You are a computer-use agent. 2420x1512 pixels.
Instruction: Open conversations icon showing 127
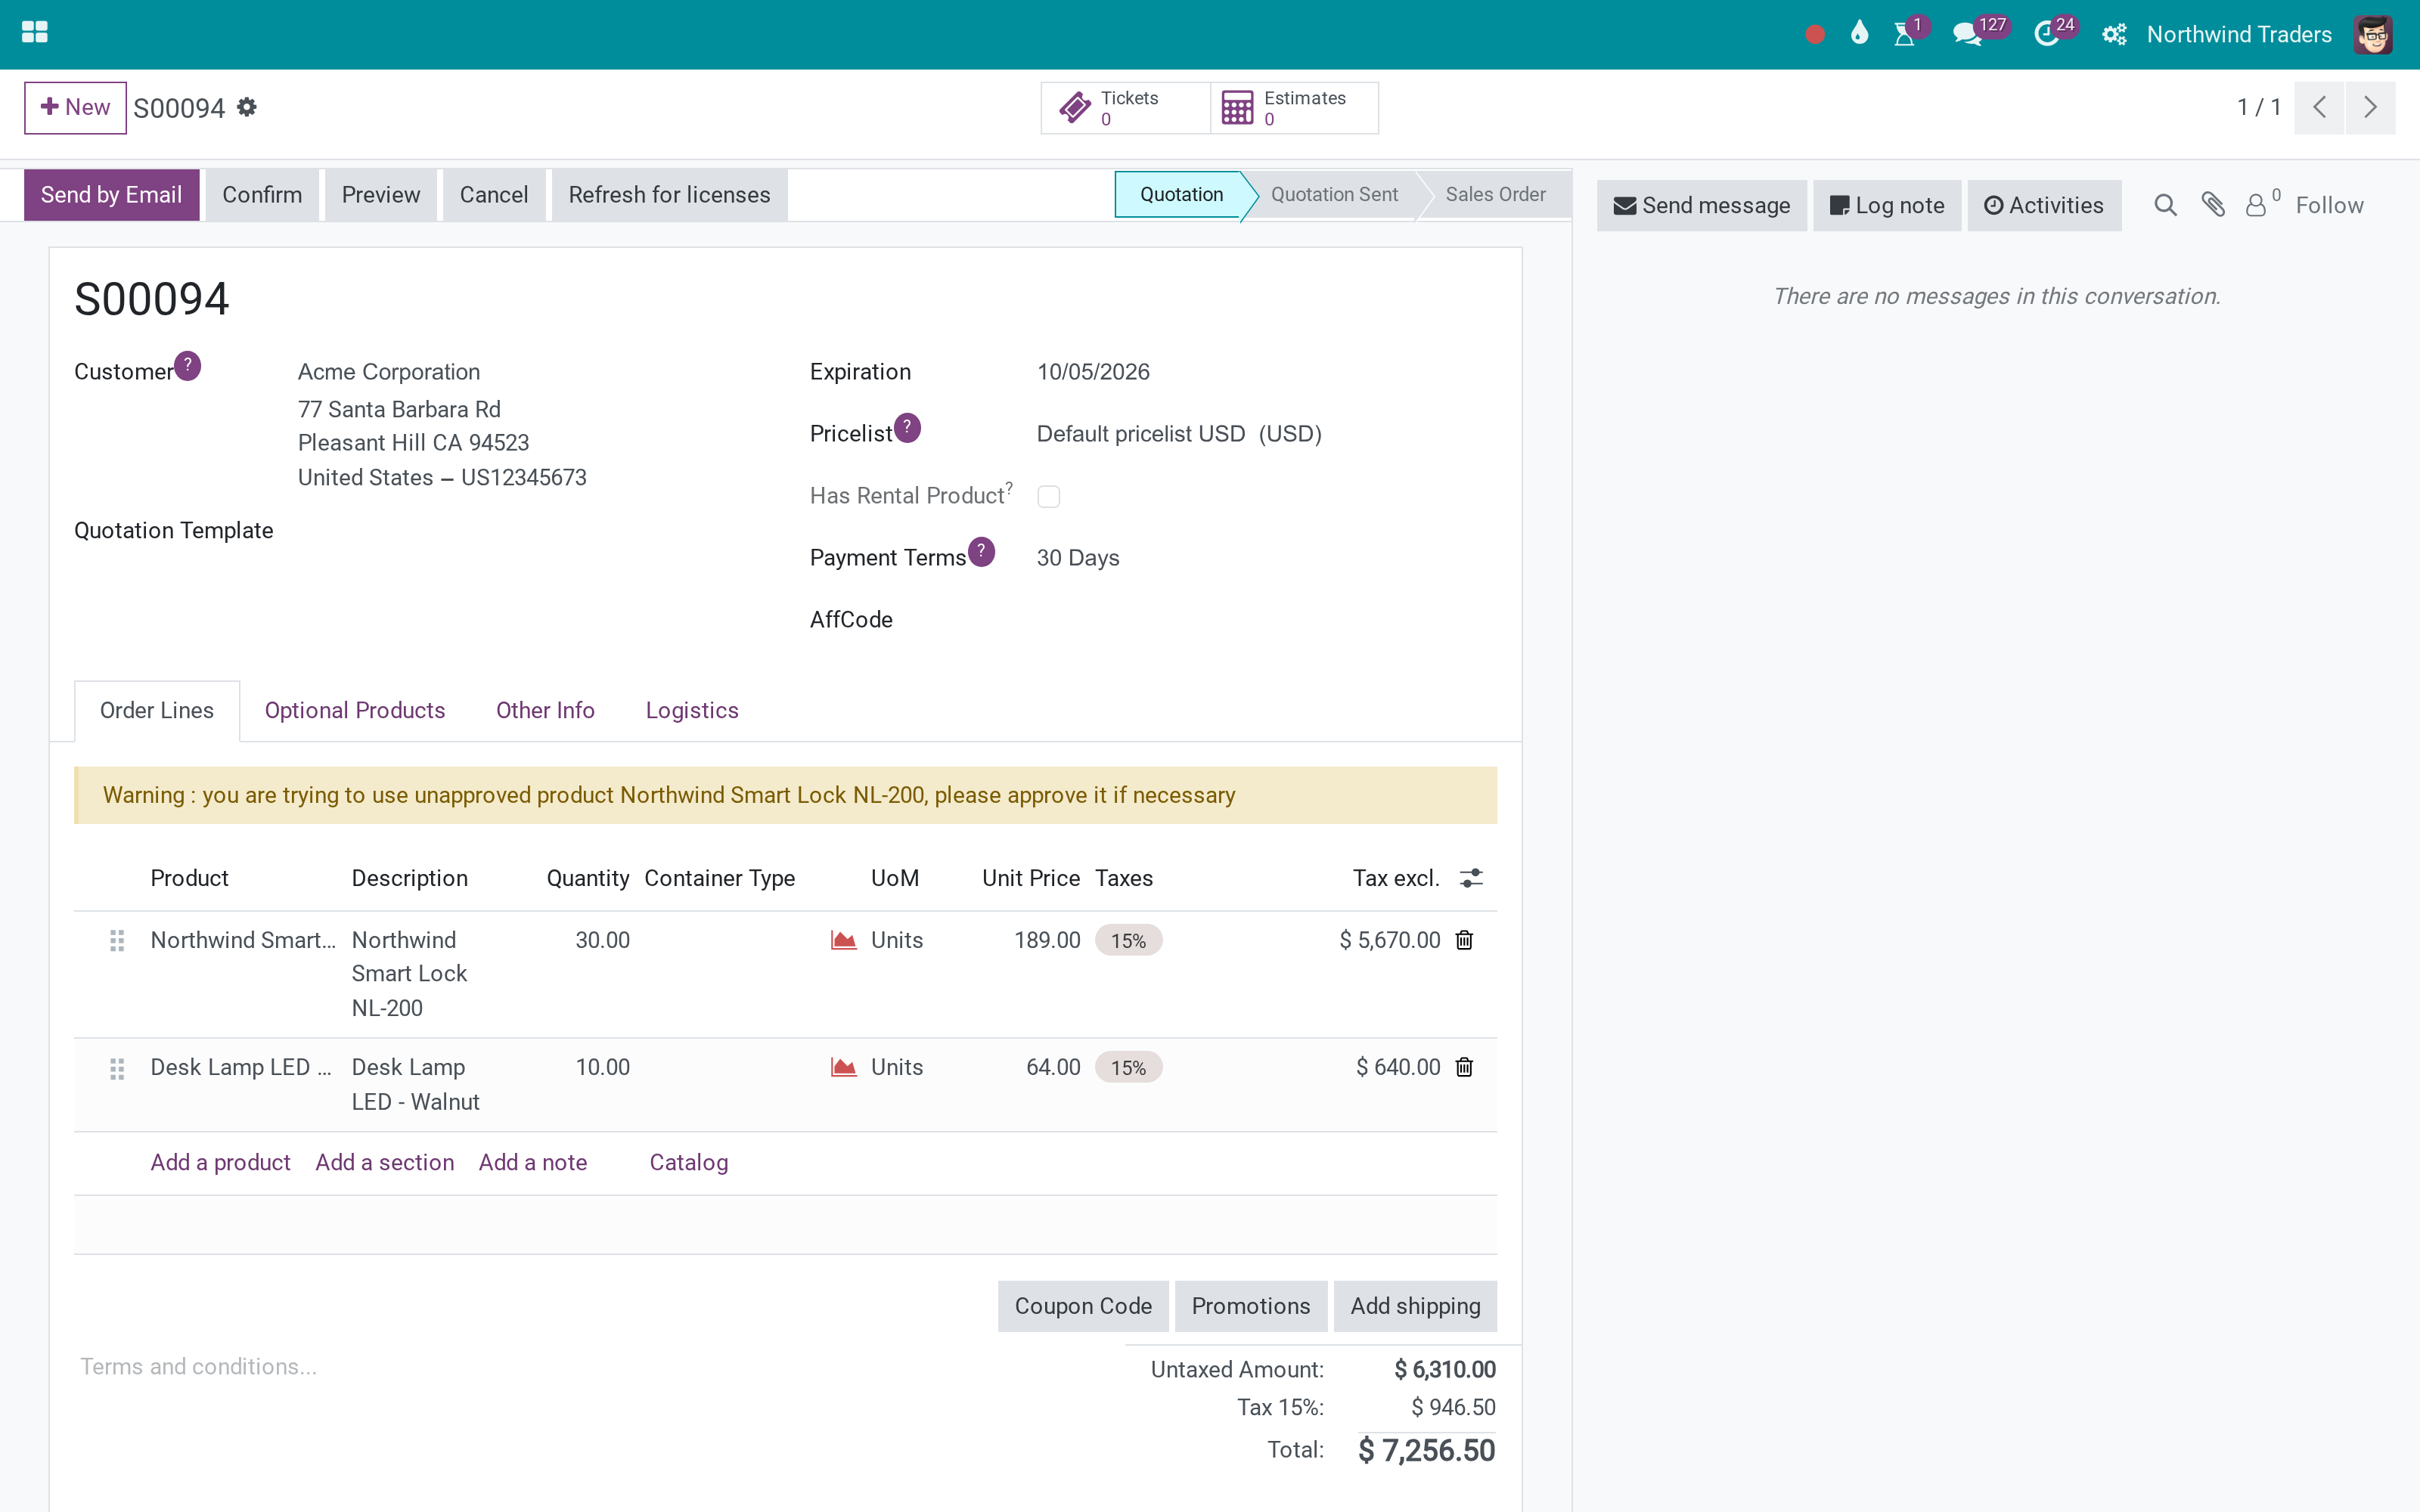pyautogui.click(x=1966, y=34)
